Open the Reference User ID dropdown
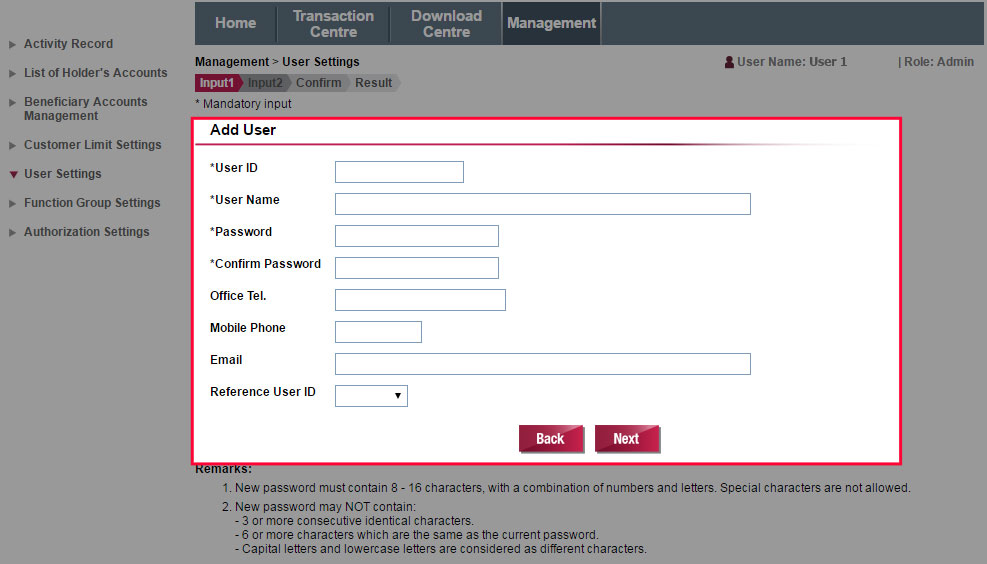Screen dimensions: 987x564 pyautogui.click(x=371, y=396)
